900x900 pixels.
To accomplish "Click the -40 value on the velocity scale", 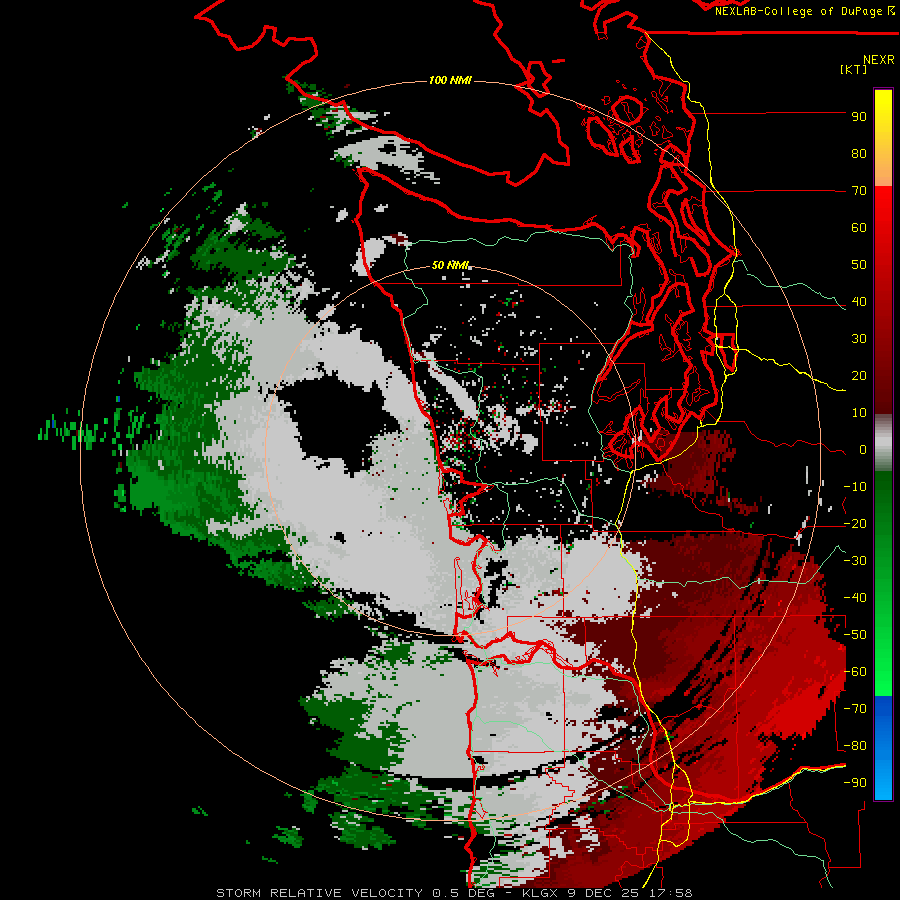I will tap(855, 598).
